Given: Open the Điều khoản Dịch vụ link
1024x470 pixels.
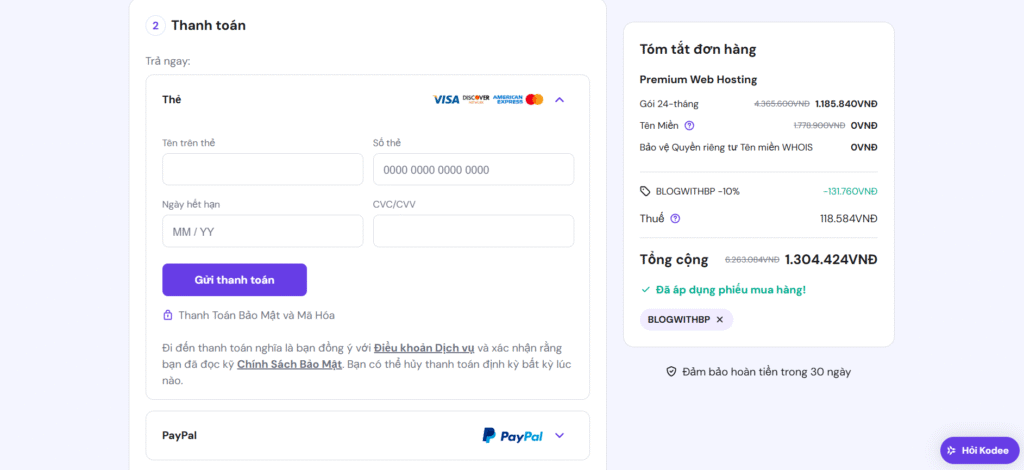Looking at the screenshot, I should coord(424,348).
